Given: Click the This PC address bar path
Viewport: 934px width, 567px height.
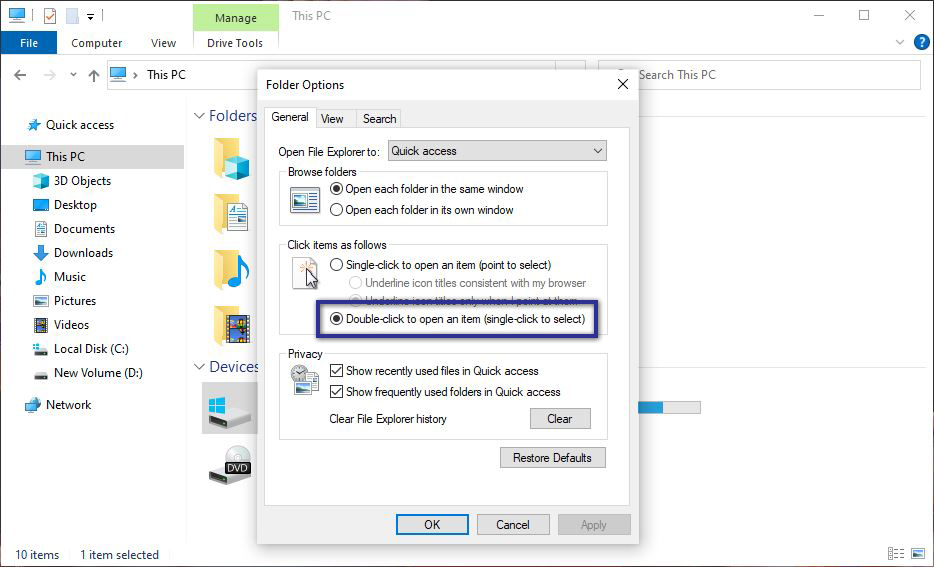Looking at the screenshot, I should (x=166, y=75).
